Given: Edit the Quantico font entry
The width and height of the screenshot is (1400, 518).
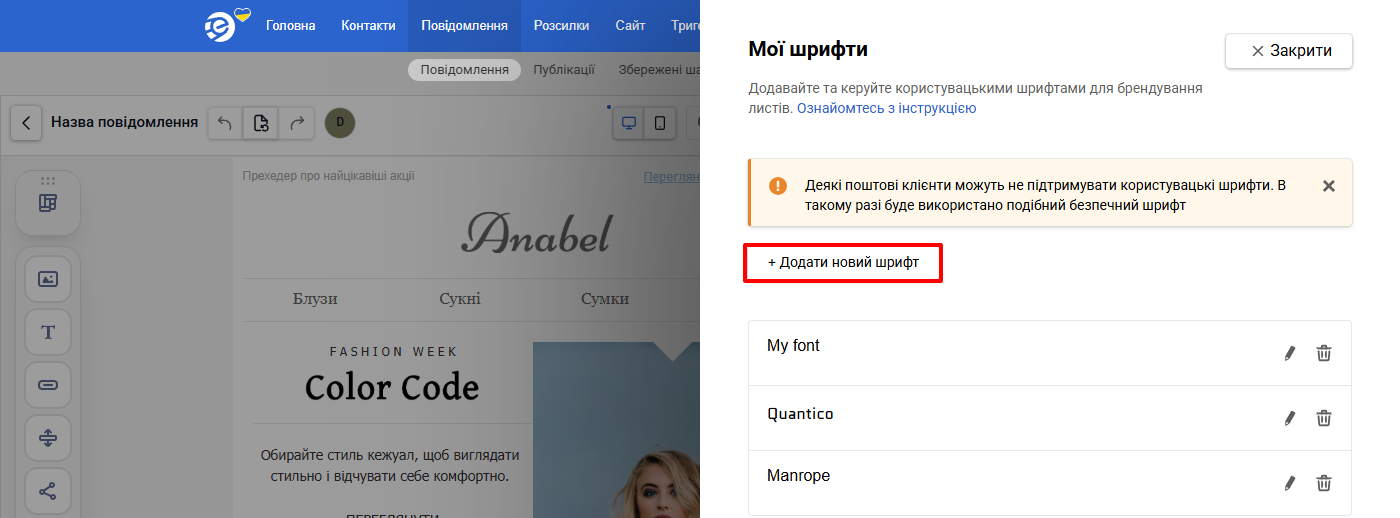Looking at the screenshot, I should (1290, 418).
